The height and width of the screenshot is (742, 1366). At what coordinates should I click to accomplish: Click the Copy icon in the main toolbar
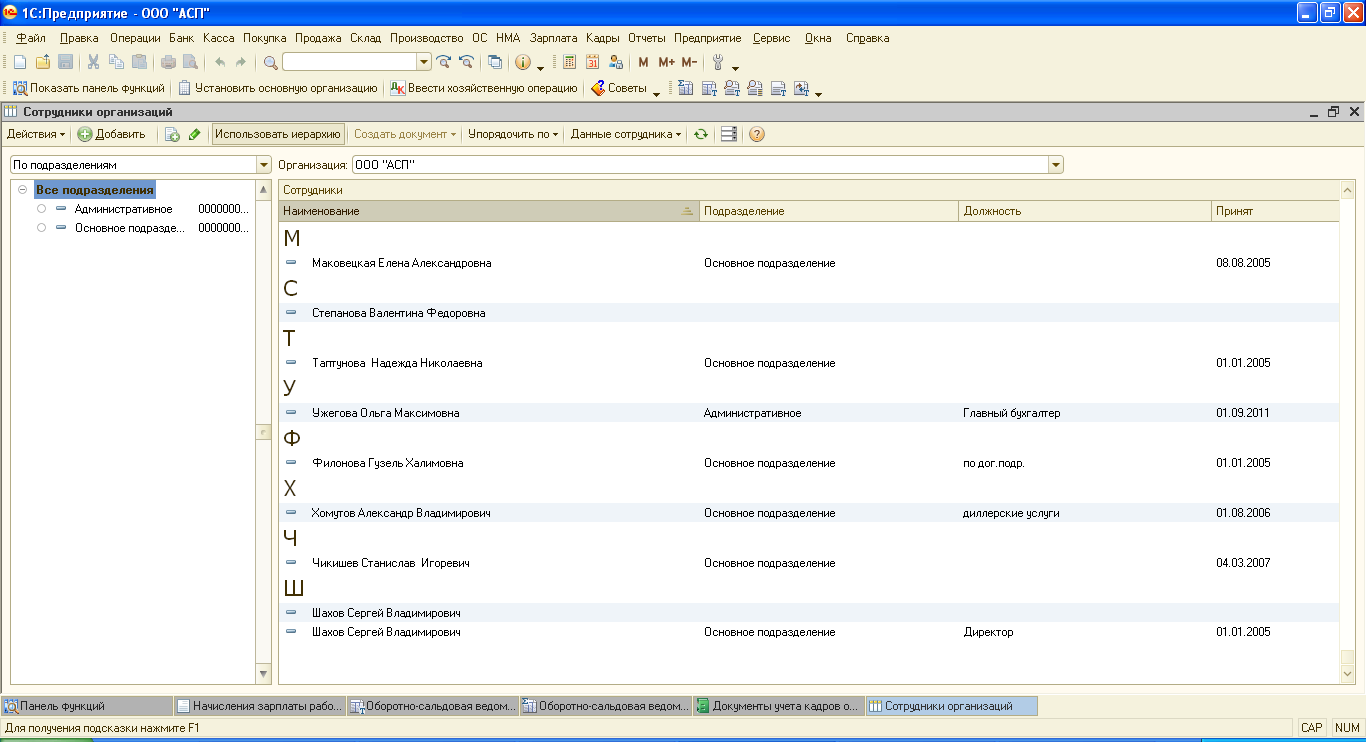116,62
